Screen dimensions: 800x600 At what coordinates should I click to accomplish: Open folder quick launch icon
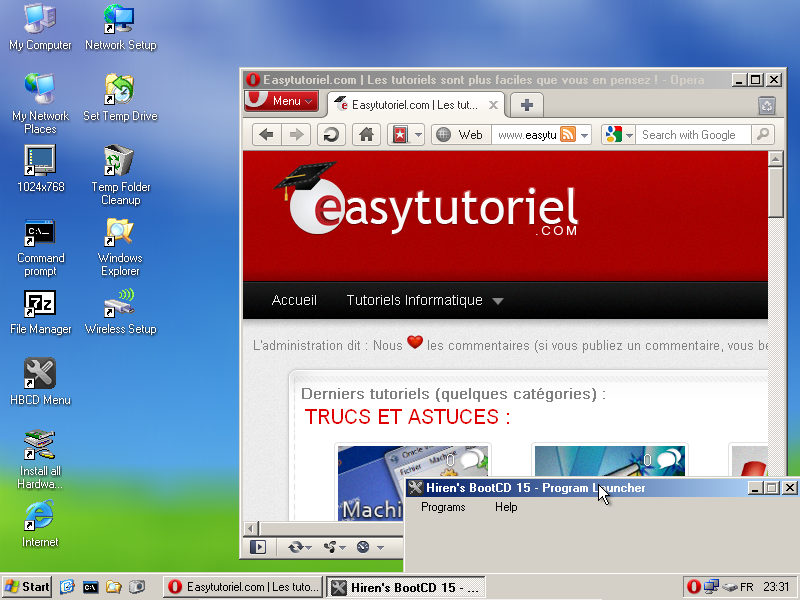click(113, 587)
